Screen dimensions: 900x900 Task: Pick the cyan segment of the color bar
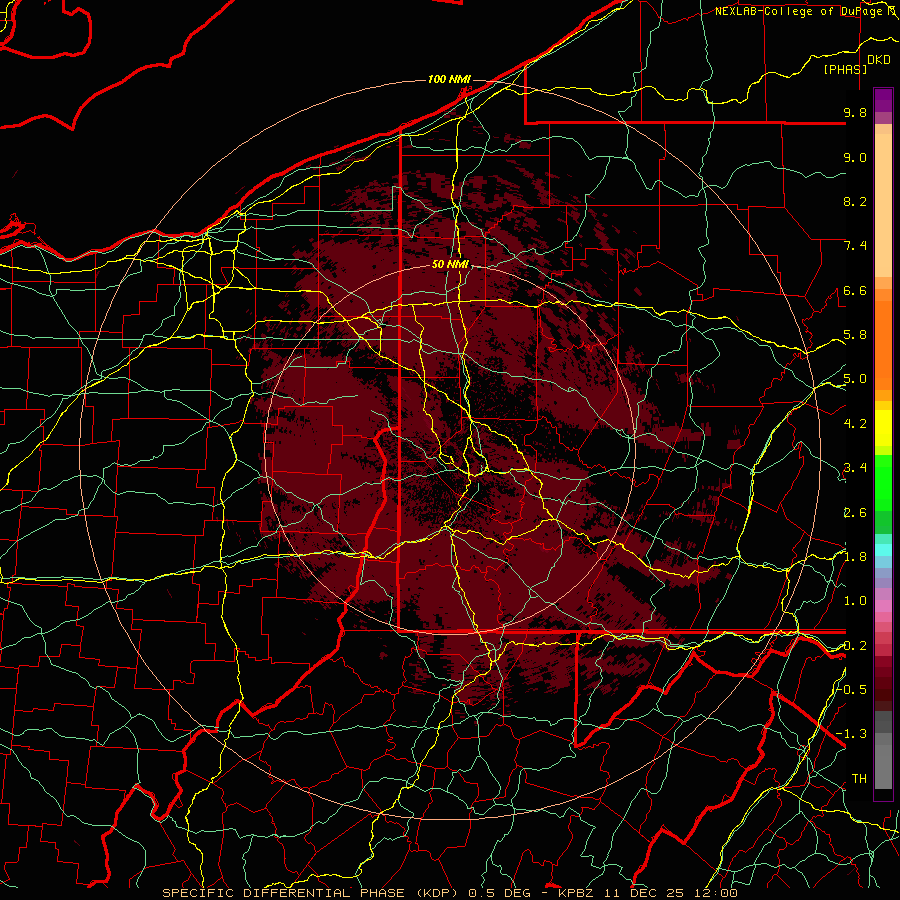[883, 550]
